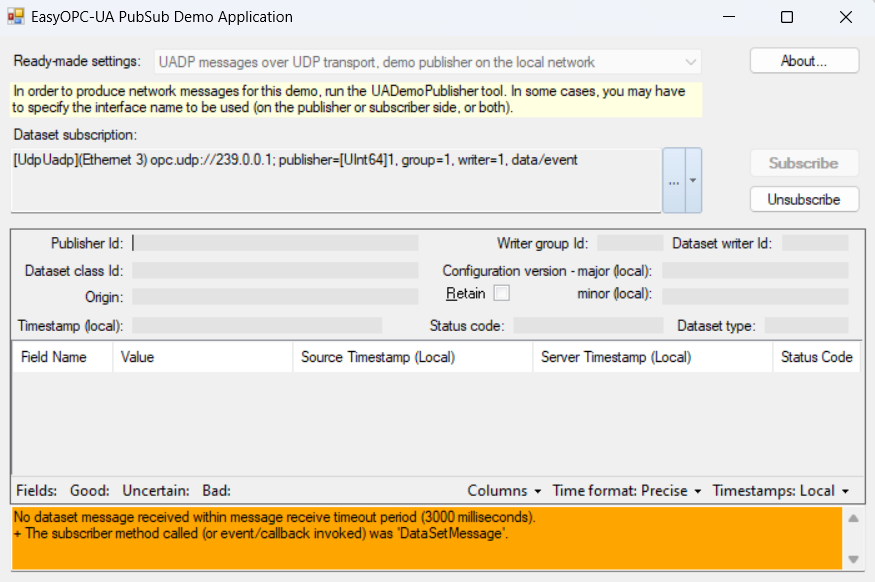Click the Origin field
875x582 pixels.
tap(275, 296)
